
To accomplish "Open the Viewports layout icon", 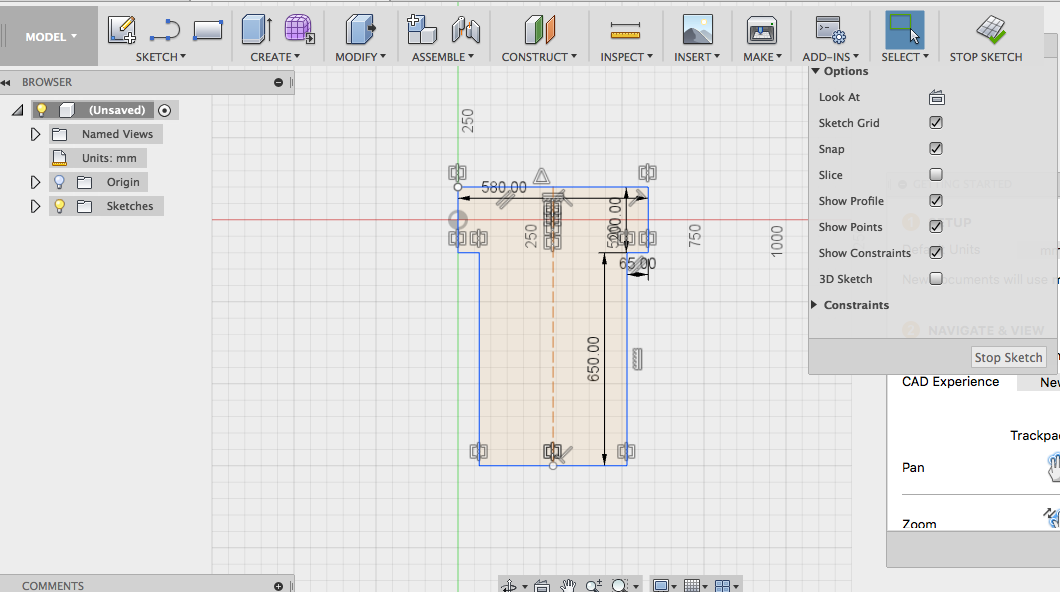I will pos(722,586).
